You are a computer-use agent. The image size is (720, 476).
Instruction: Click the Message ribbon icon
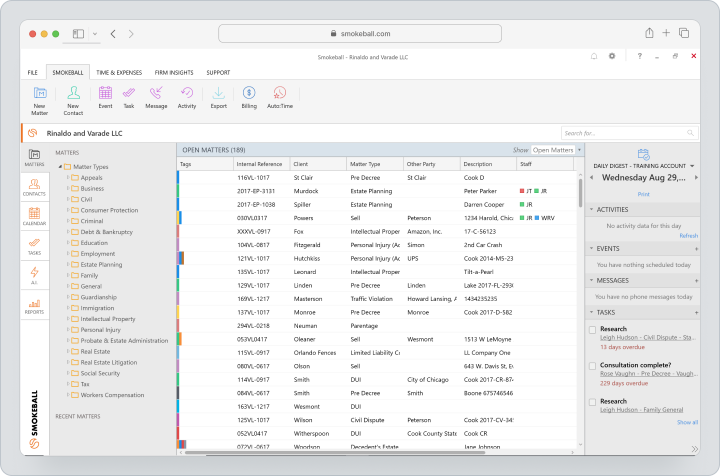pos(156,97)
